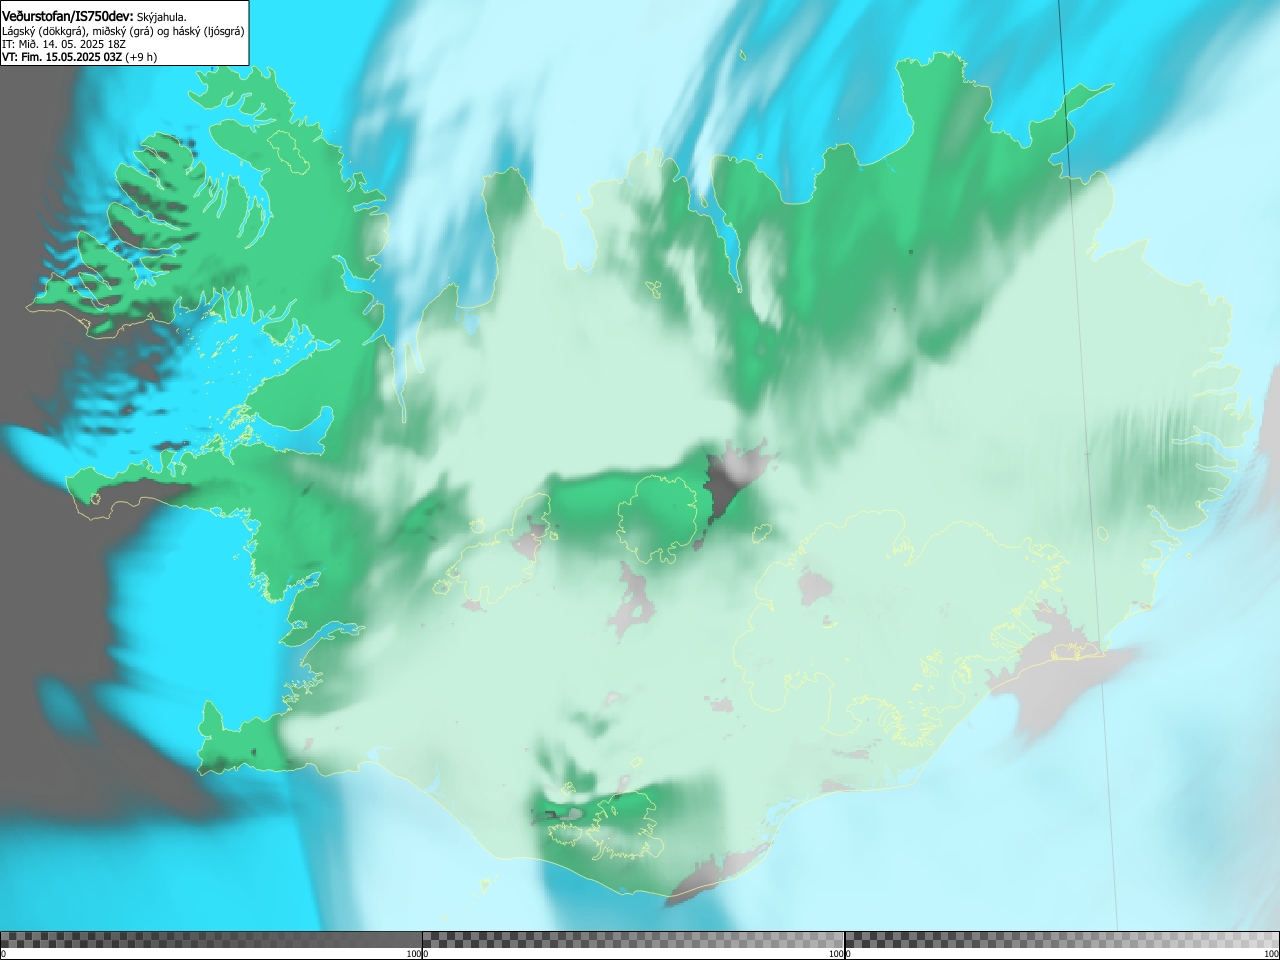This screenshot has height=960, width=1280.
Task: Click the title 'Veðurstofan/IS750dev: Skýjahula.'
Action: [94, 16]
